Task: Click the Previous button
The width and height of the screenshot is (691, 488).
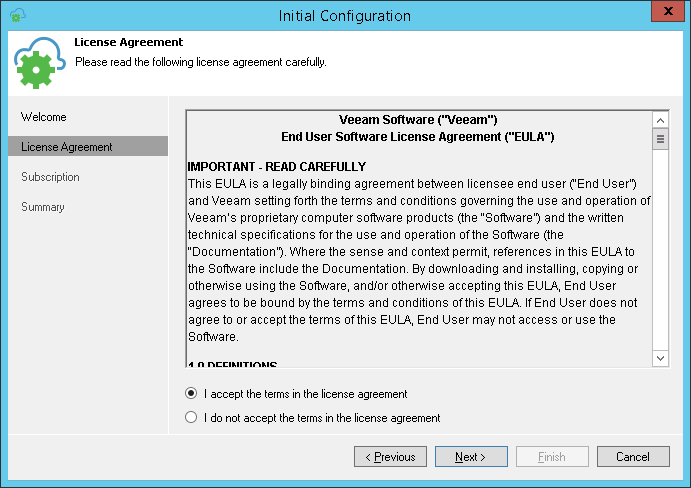Action: coord(390,457)
